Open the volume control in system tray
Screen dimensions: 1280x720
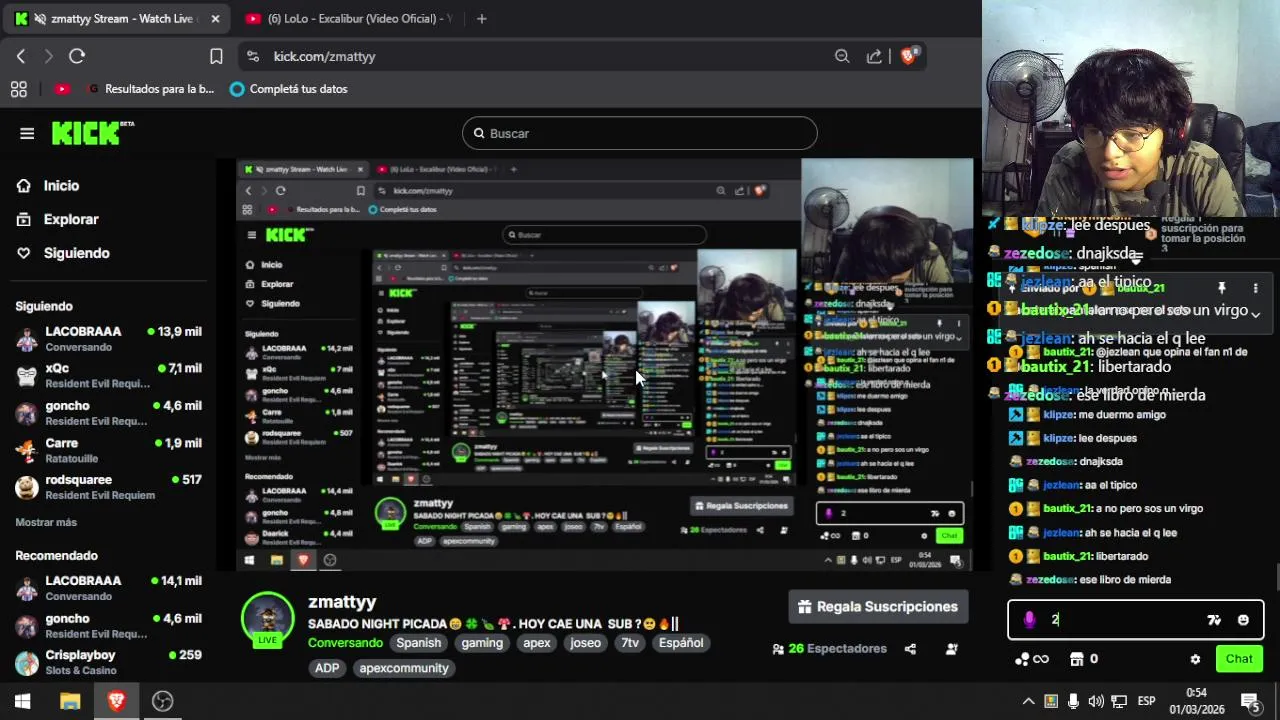coord(1096,701)
